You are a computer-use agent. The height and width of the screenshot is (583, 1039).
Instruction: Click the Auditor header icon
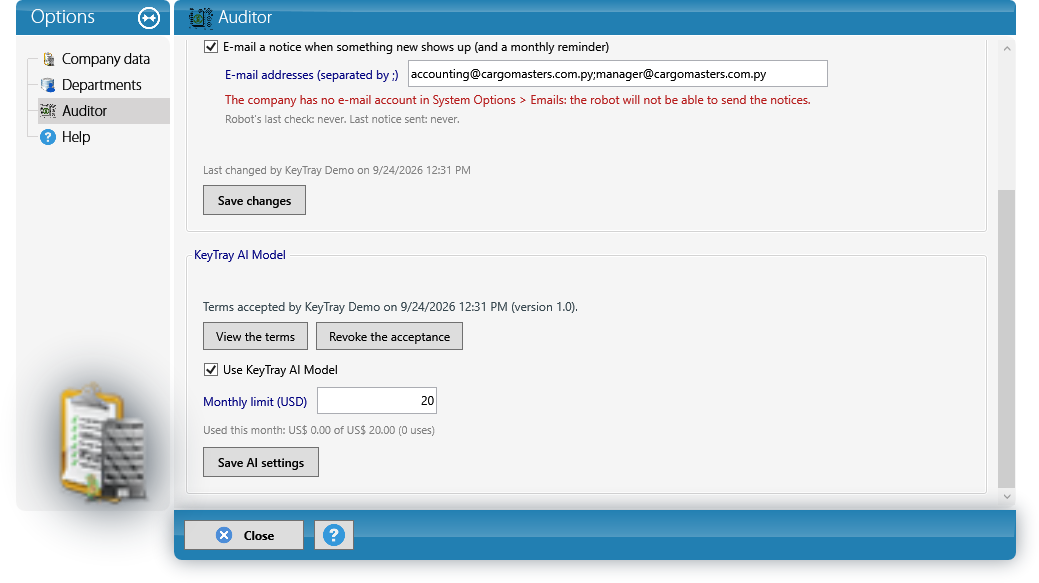pos(200,17)
